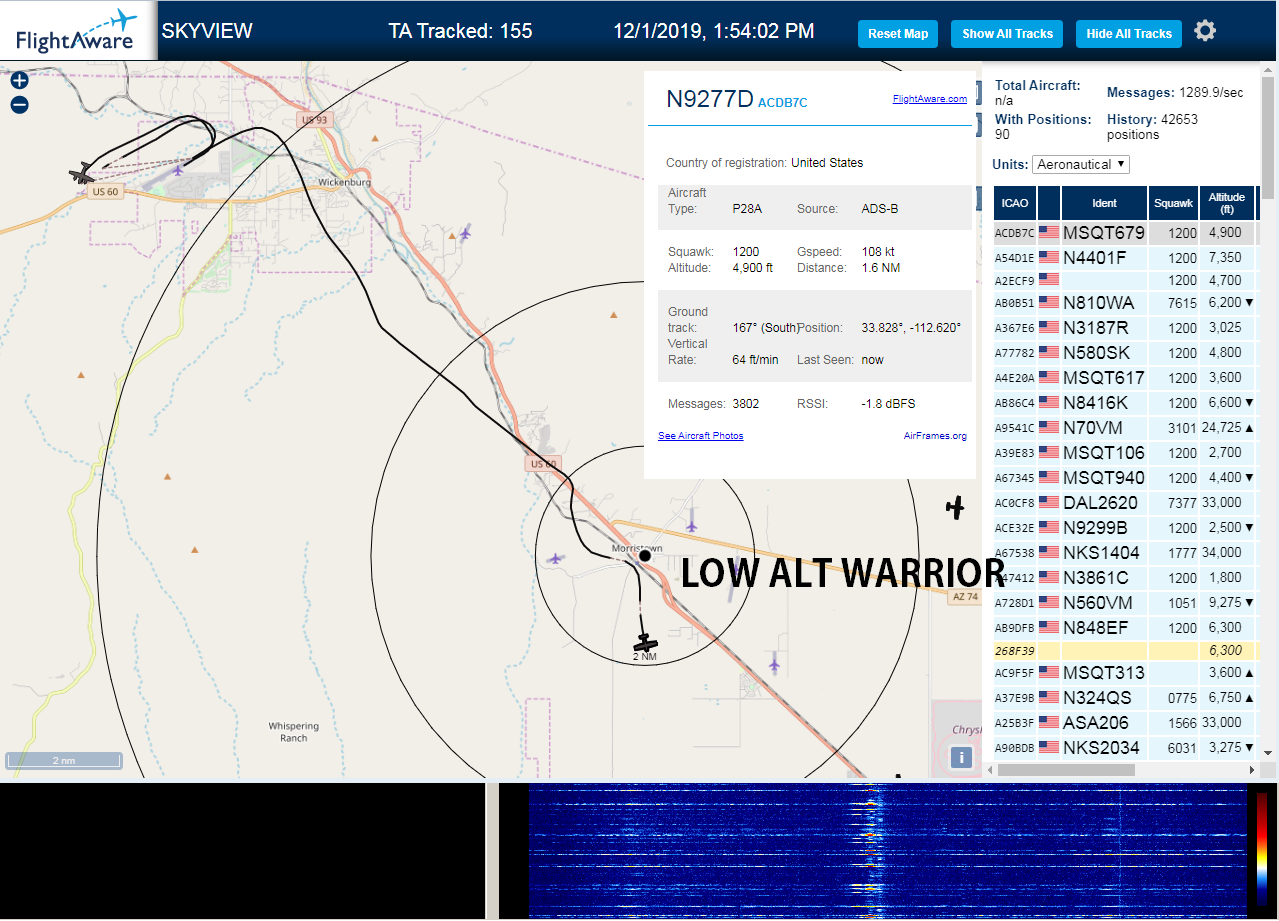Image resolution: width=1279 pixels, height=921 pixels.
Task: Click the airport symbol west of Morristown
Action: [x=555, y=559]
